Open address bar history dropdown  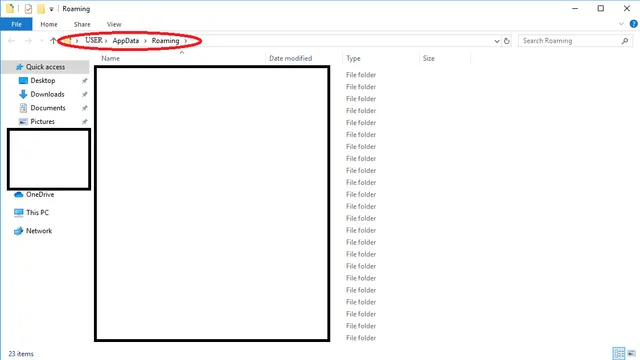click(497, 41)
